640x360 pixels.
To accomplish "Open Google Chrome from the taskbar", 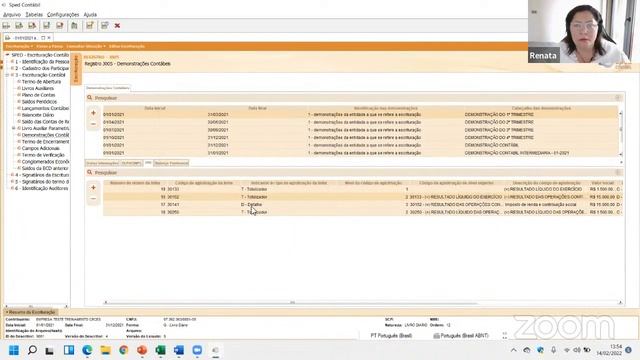I will coord(124,350).
